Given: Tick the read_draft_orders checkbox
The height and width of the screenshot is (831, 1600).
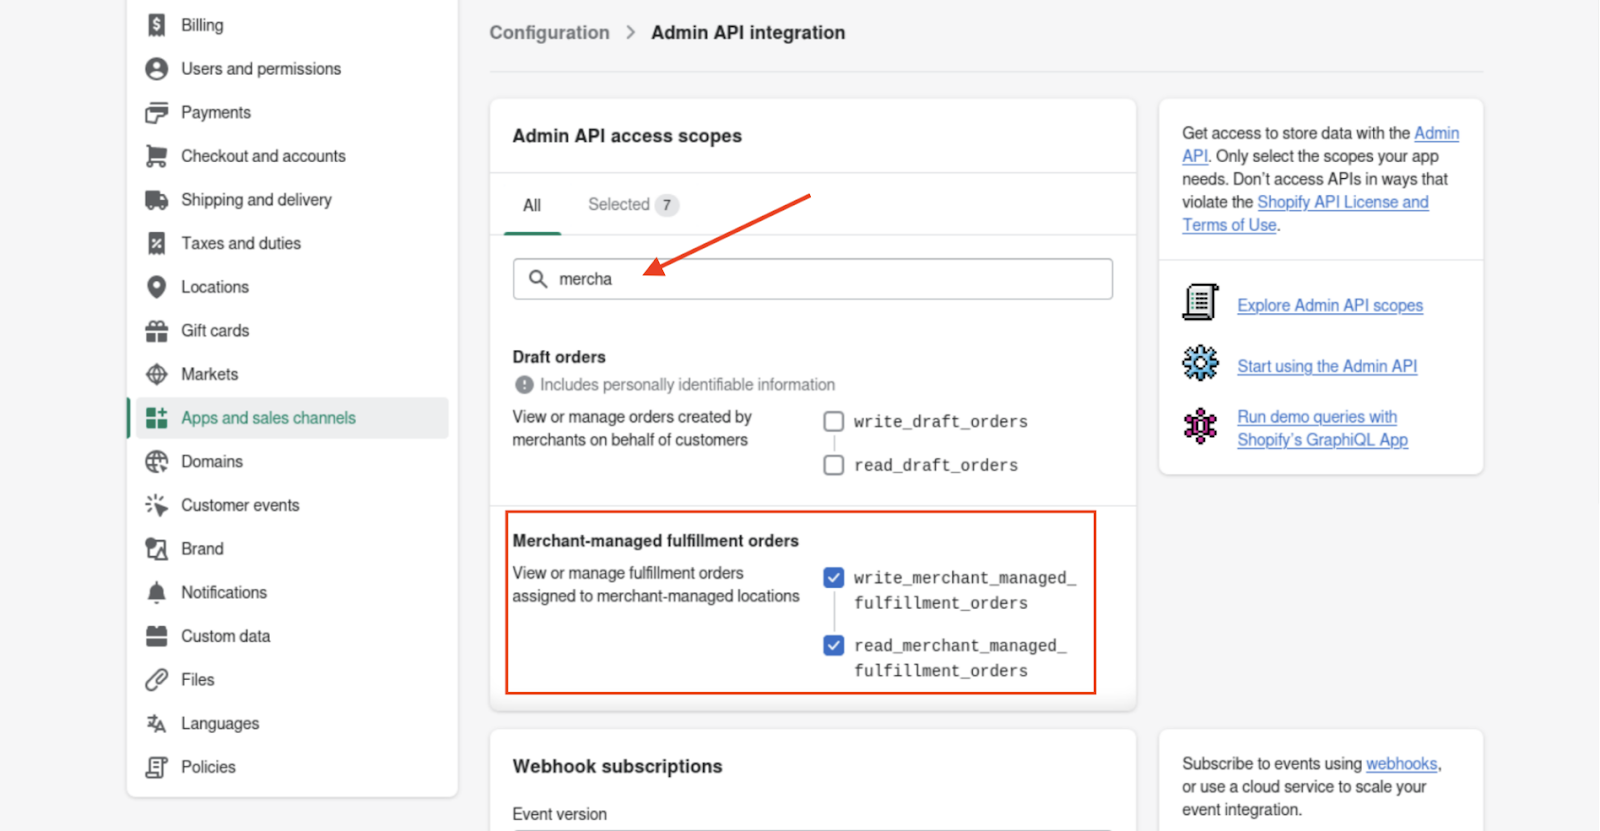Looking at the screenshot, I should pyautogui.click(x=833, y=465).
